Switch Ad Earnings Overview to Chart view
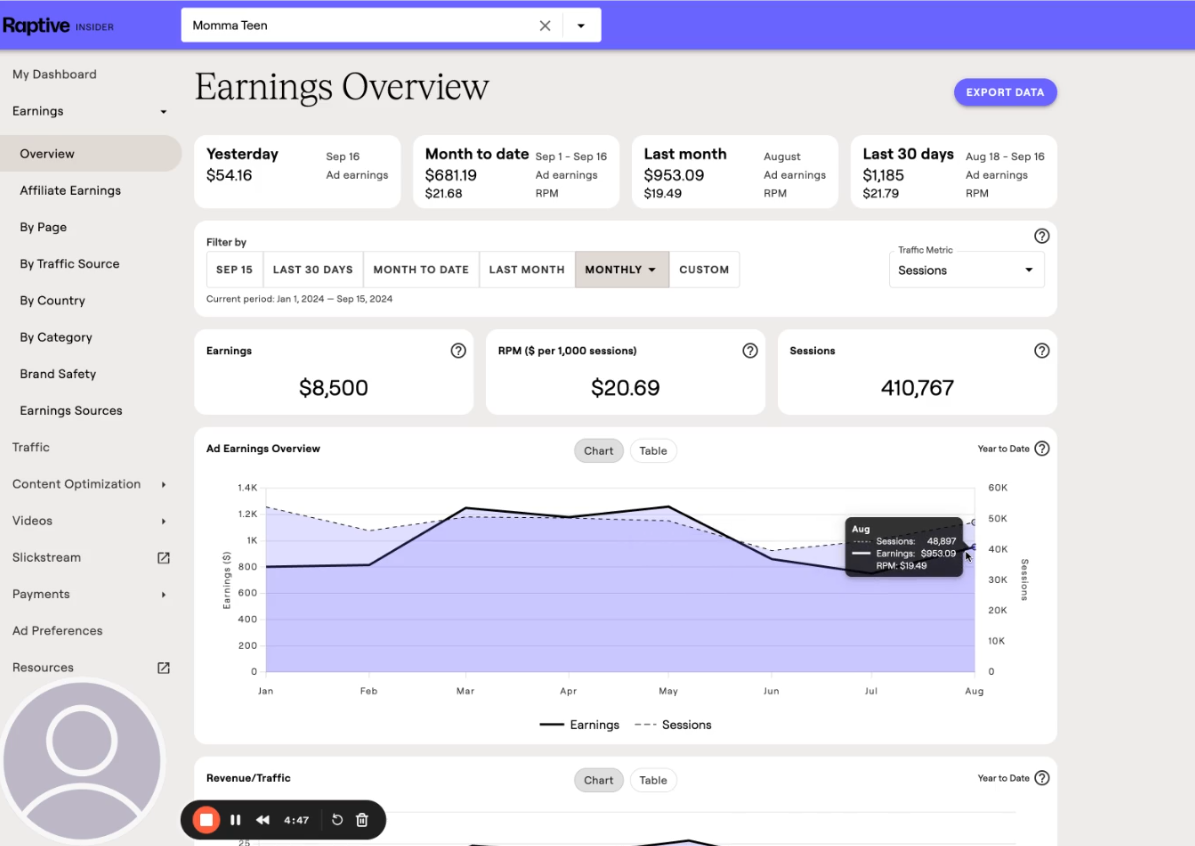Viewport: 1195px width, 846px height. coord(598,451)
